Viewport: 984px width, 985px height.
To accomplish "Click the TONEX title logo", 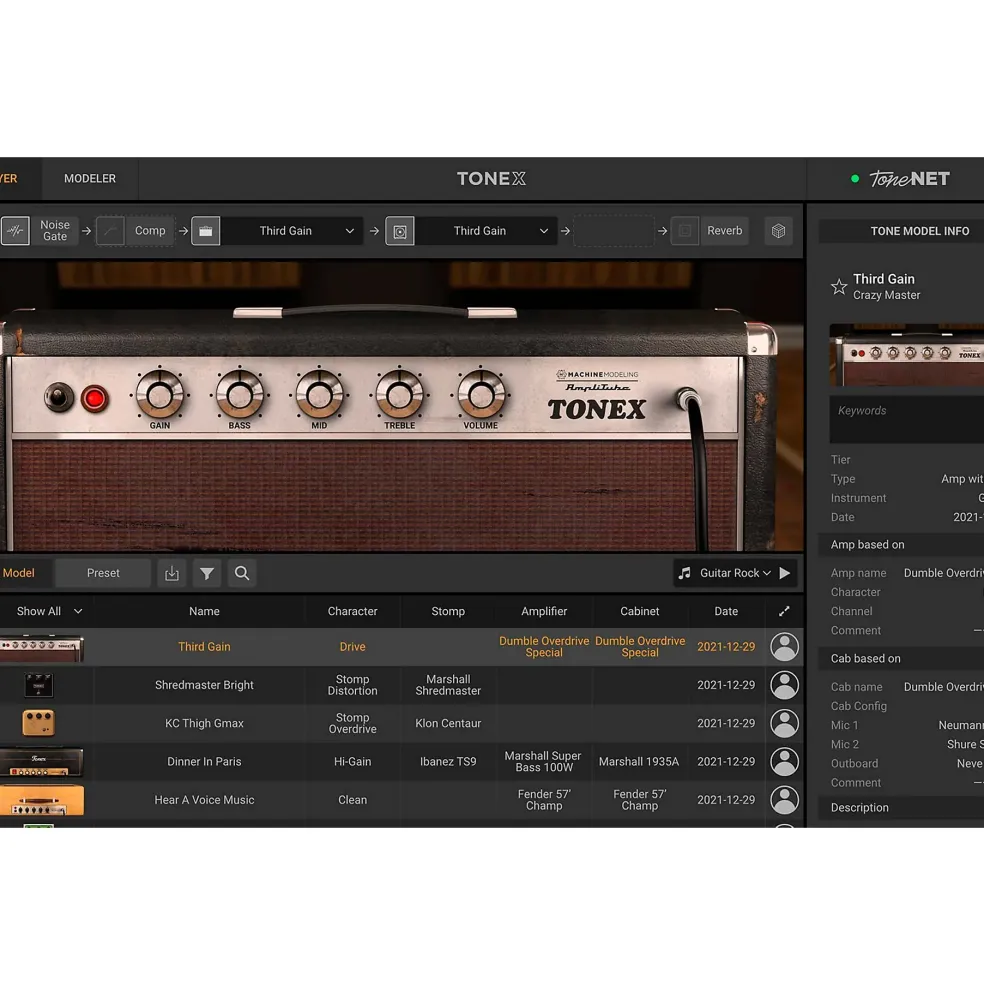I will pos(491,179).
